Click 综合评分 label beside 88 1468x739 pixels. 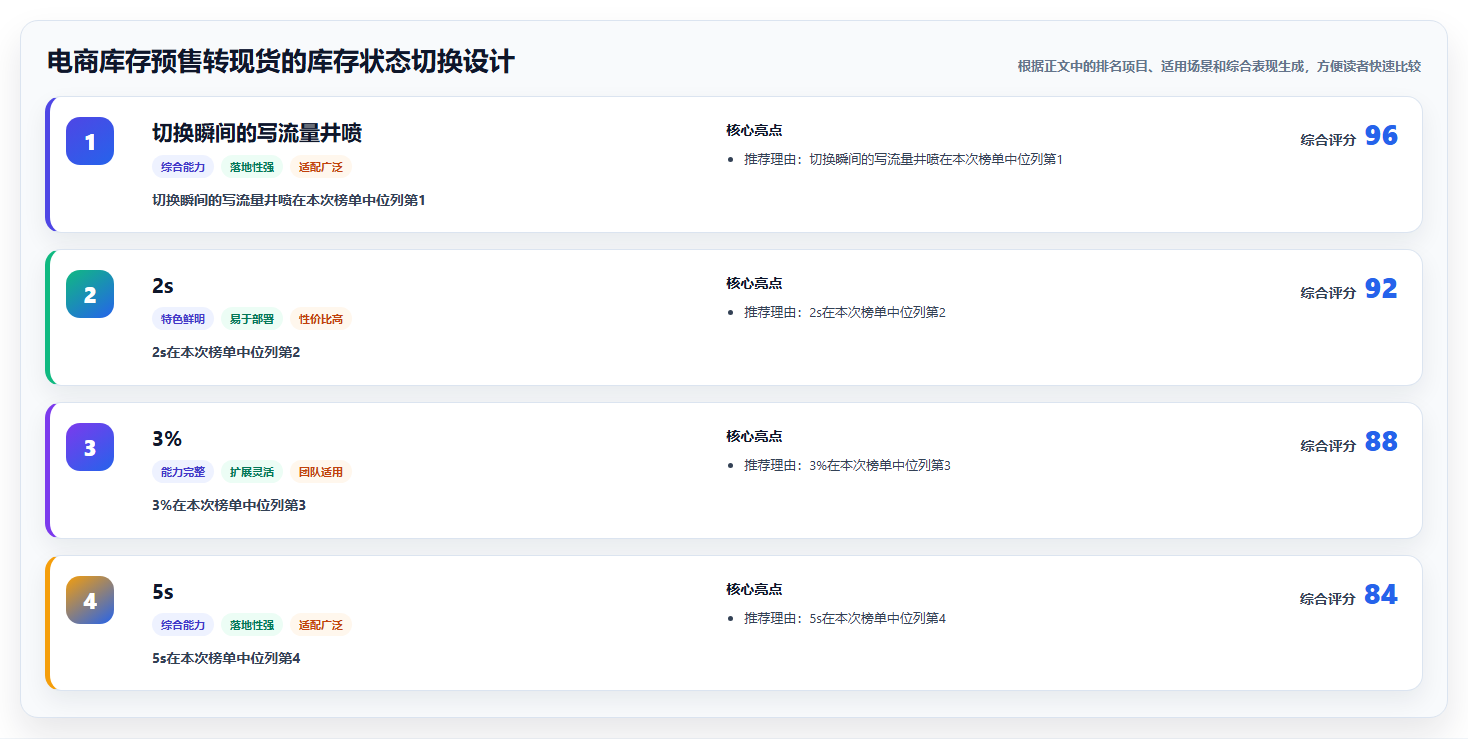point(1328,446)
